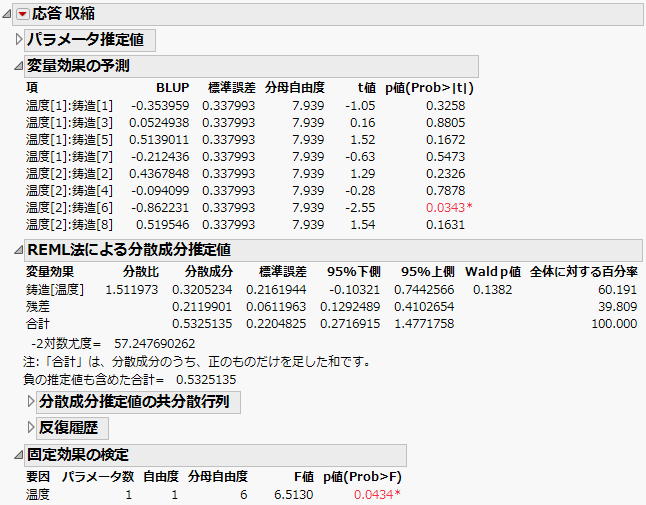Expand the 反復履歴 section
The image size is (646, 505).
30,428
